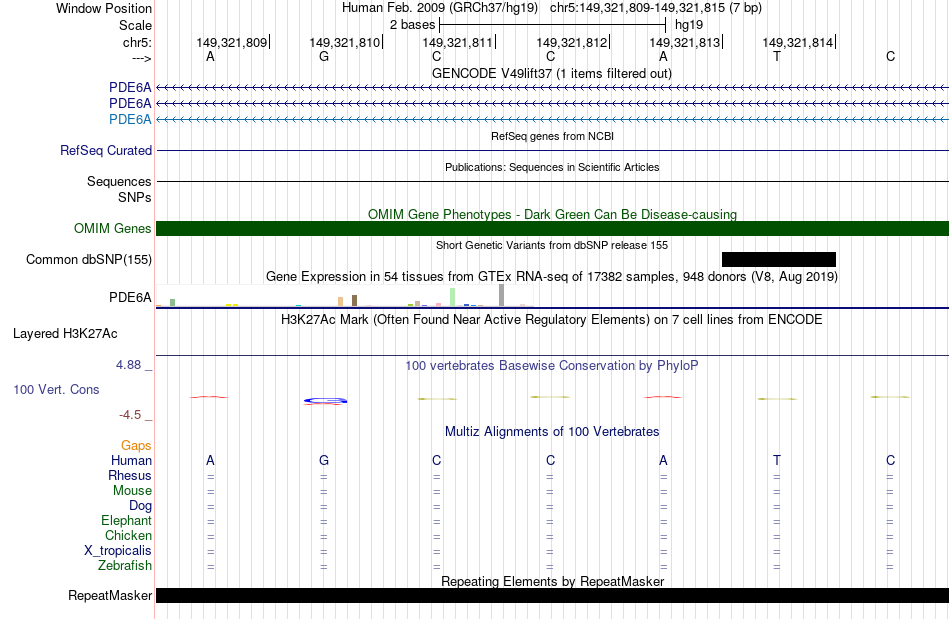The image size is (950, 619).
Task: Select the topmost PDE6A gene label
Action: [130, 87]
